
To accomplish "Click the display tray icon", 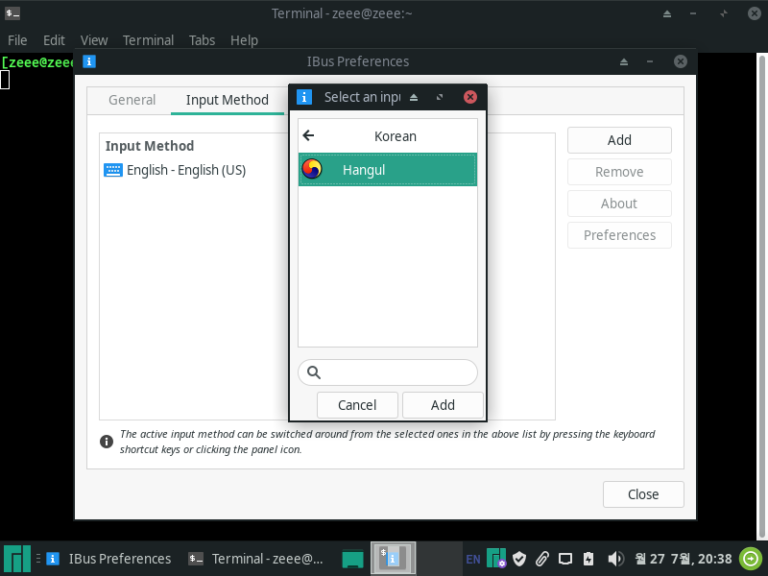I will click(565, 559).
